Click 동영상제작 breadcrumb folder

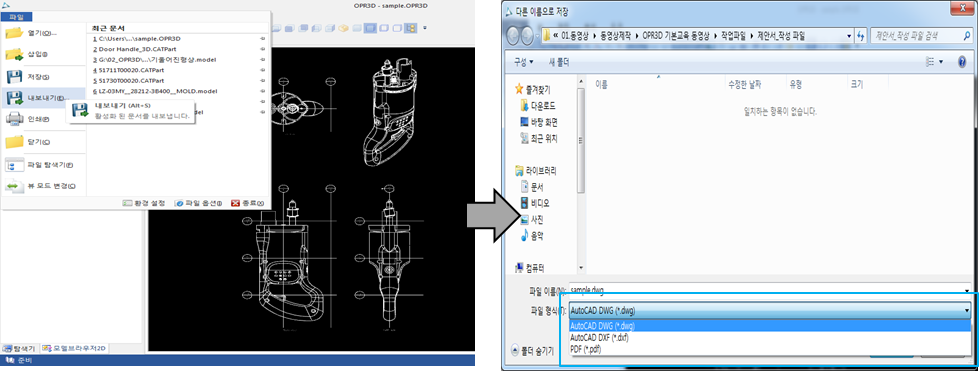617,36
